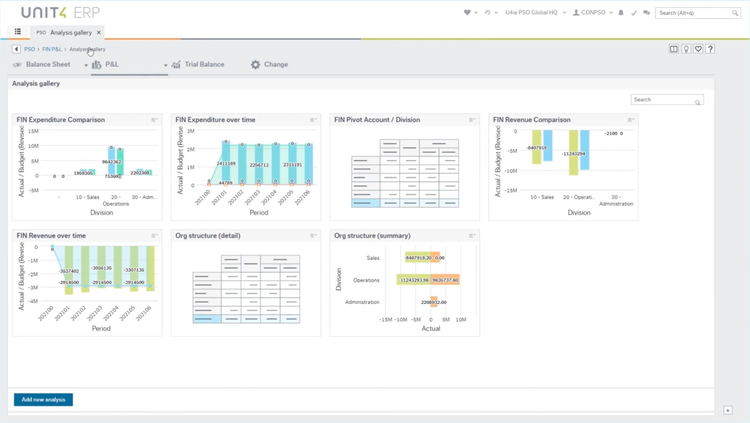Click the Unit4 ERP logo

[60, 12]
